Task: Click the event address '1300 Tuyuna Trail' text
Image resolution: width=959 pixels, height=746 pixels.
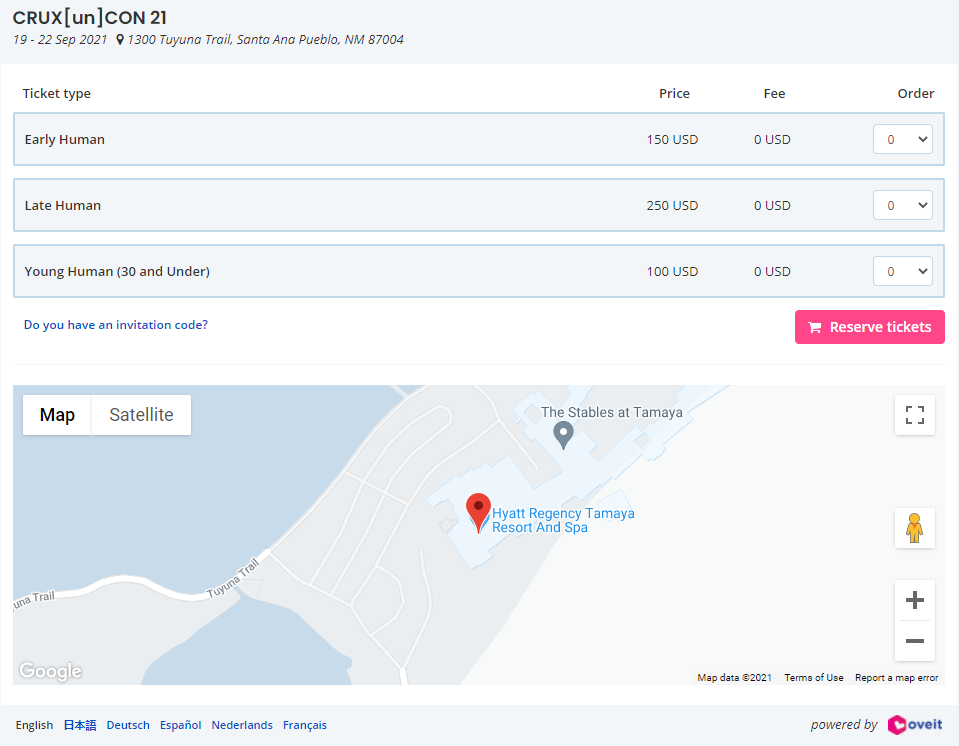Action: pos(265,40)
